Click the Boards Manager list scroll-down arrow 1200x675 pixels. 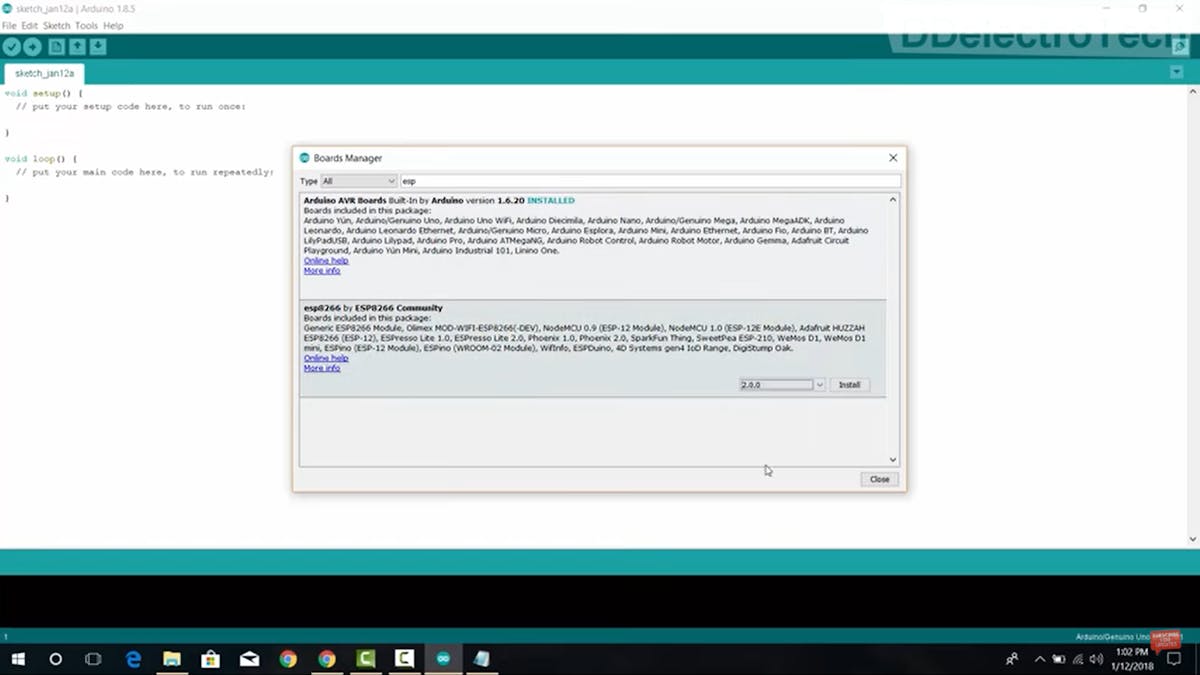click(893, 460)
